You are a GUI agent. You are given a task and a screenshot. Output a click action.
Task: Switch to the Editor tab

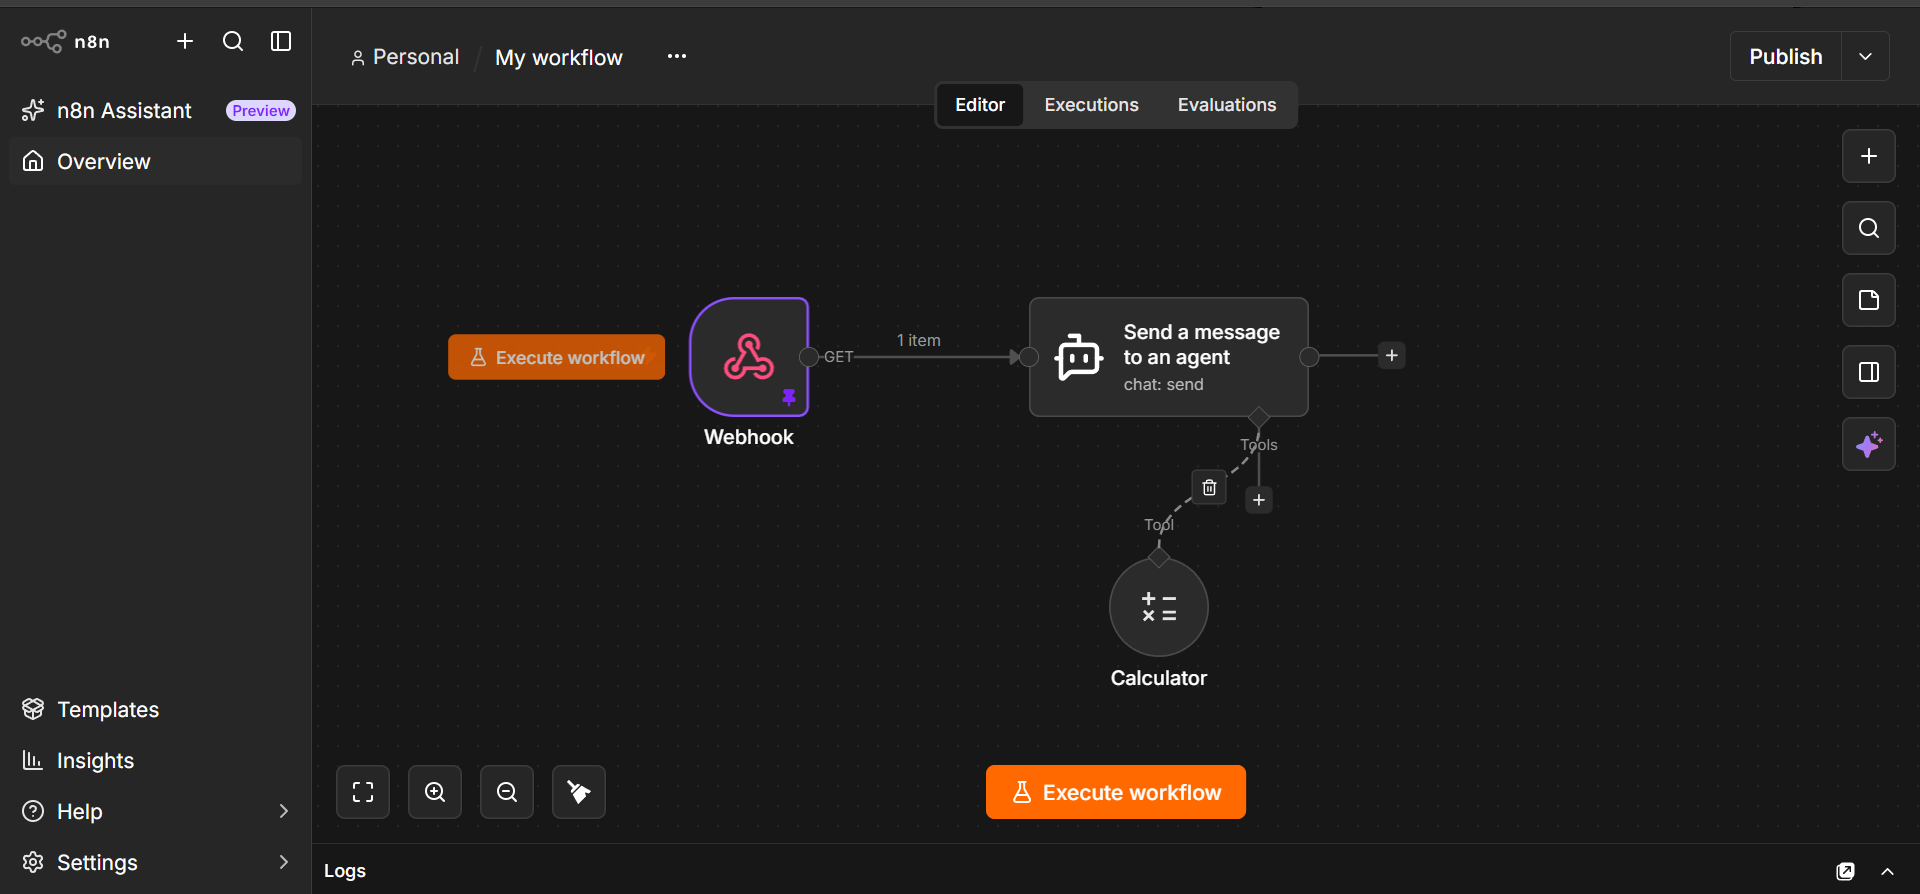(x=980, y=105)
